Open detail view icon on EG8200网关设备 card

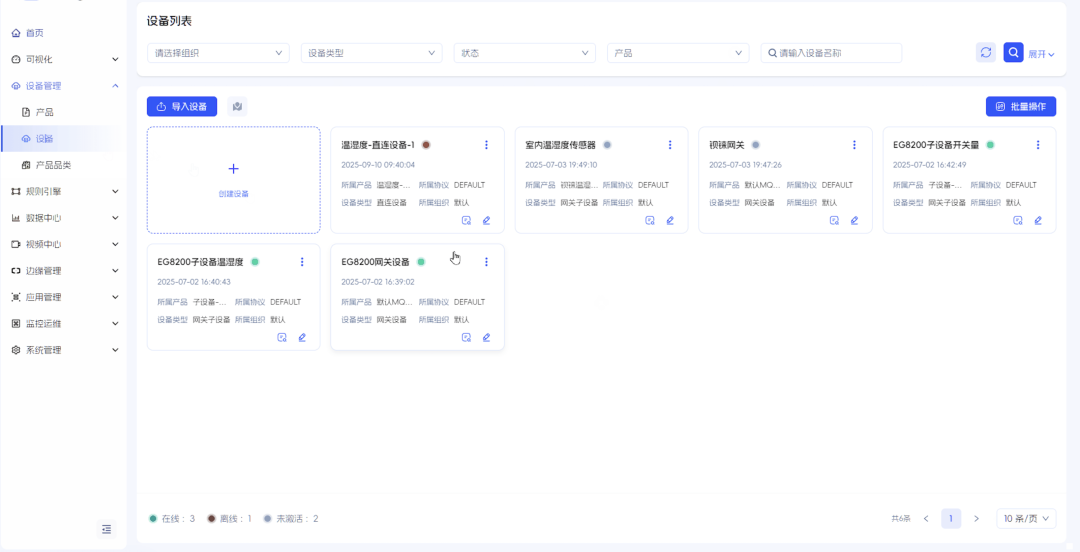pyautogui.click(x=466, y=338)
